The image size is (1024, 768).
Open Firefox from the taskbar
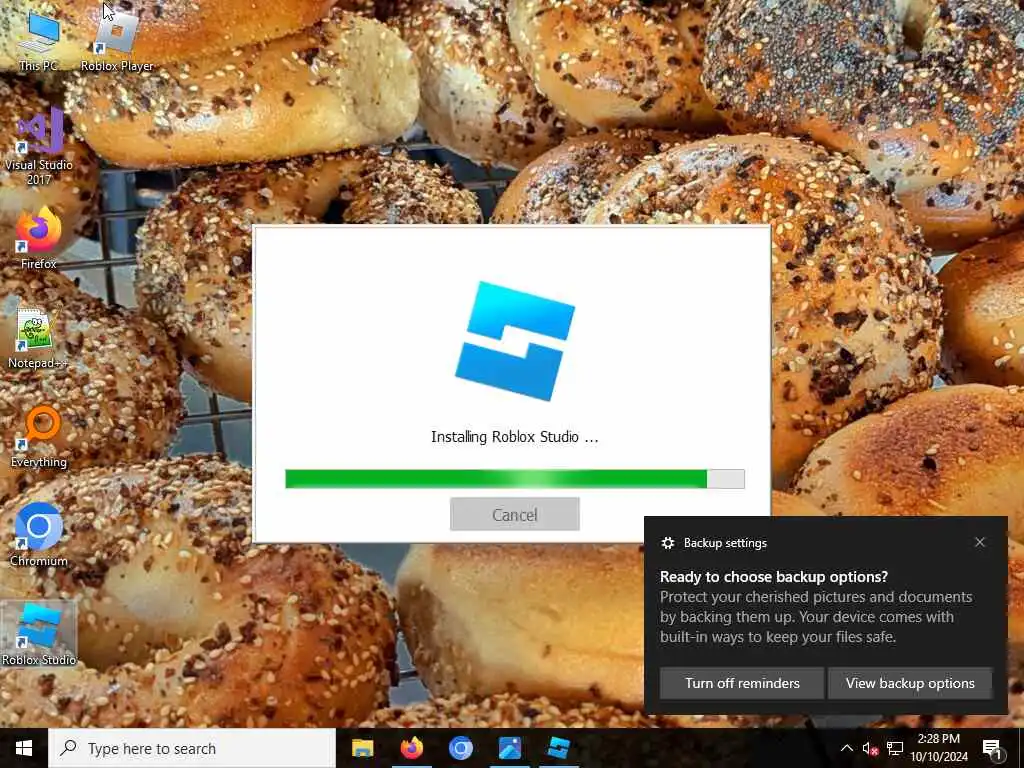pos(411,748)
